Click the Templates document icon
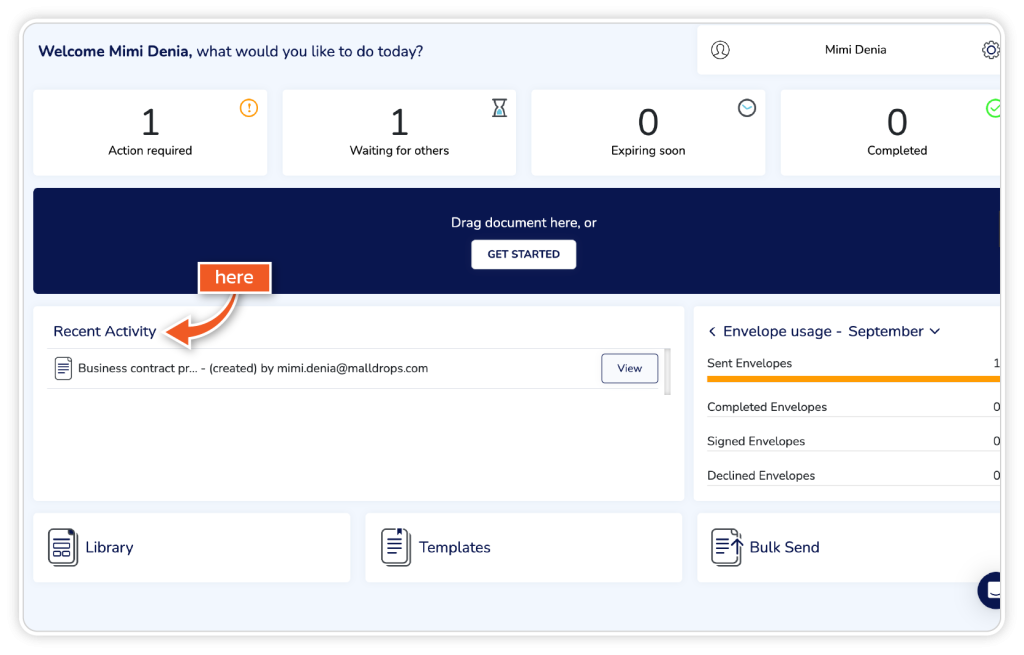 [396, 547]
